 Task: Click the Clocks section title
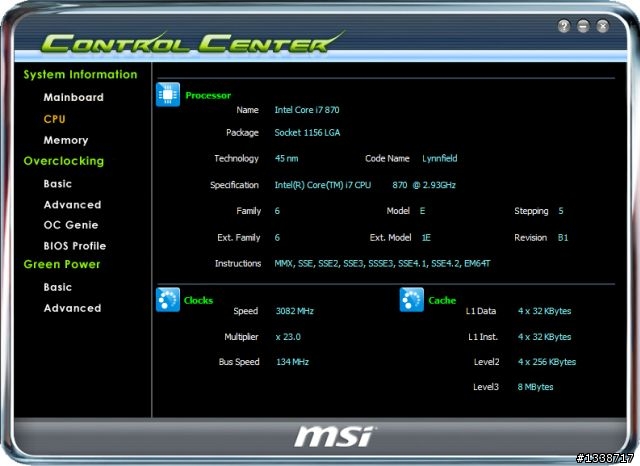pos(198,300)
